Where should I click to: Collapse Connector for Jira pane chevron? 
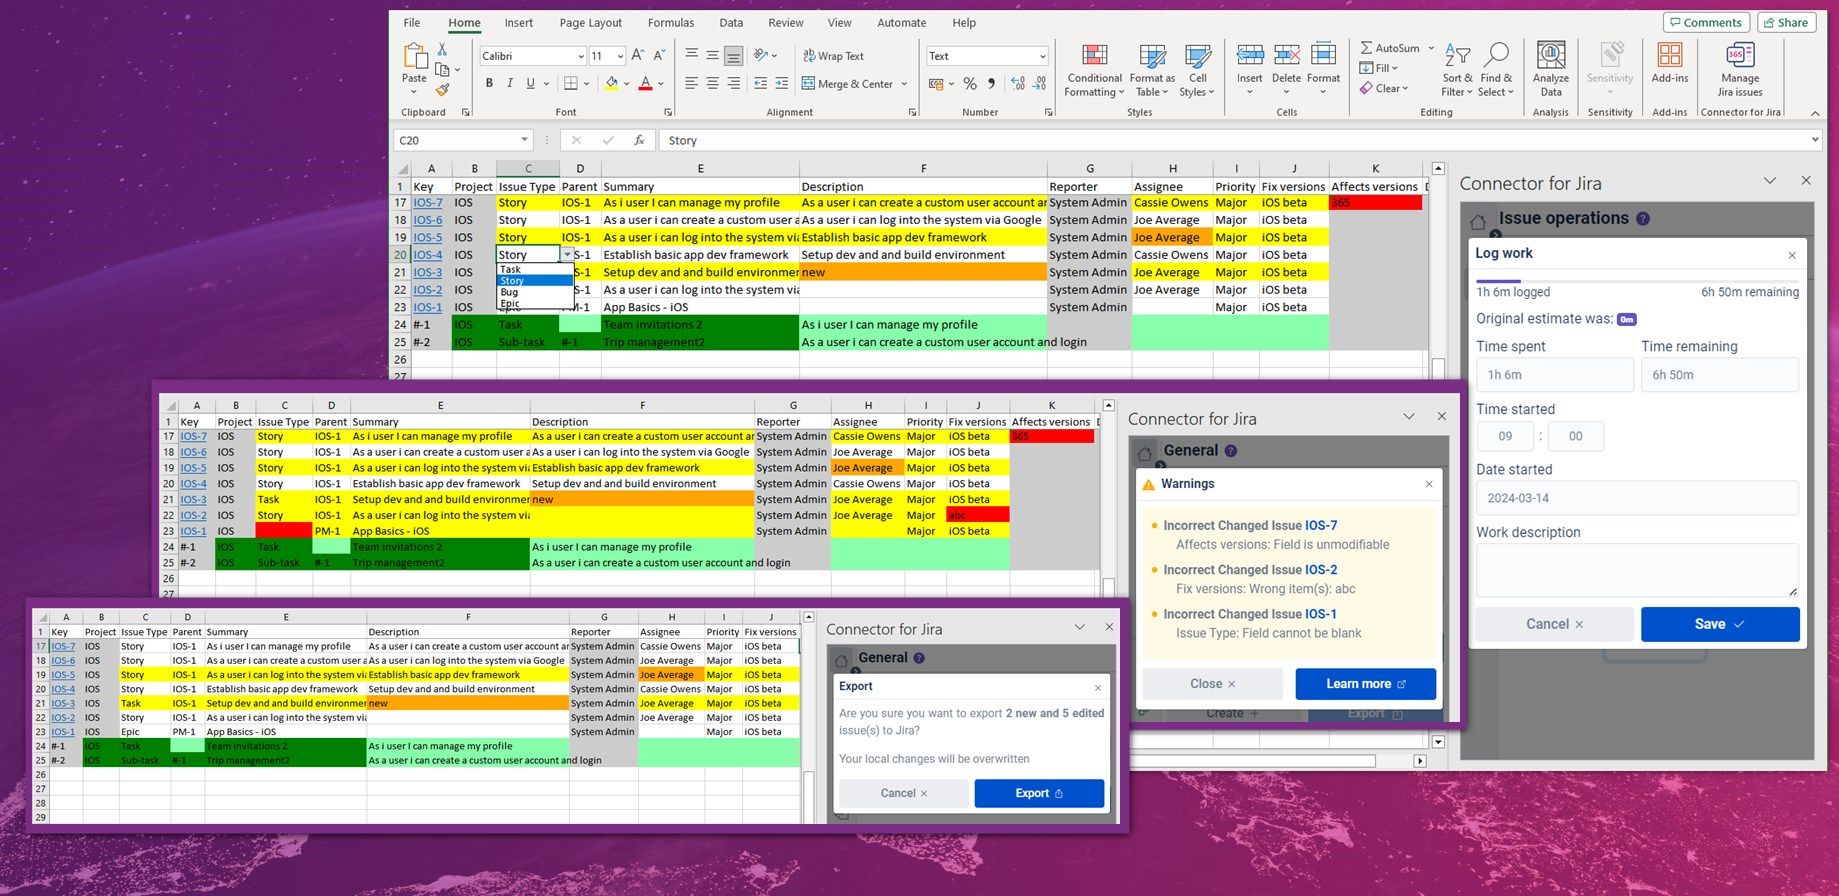coord(1770,181)
